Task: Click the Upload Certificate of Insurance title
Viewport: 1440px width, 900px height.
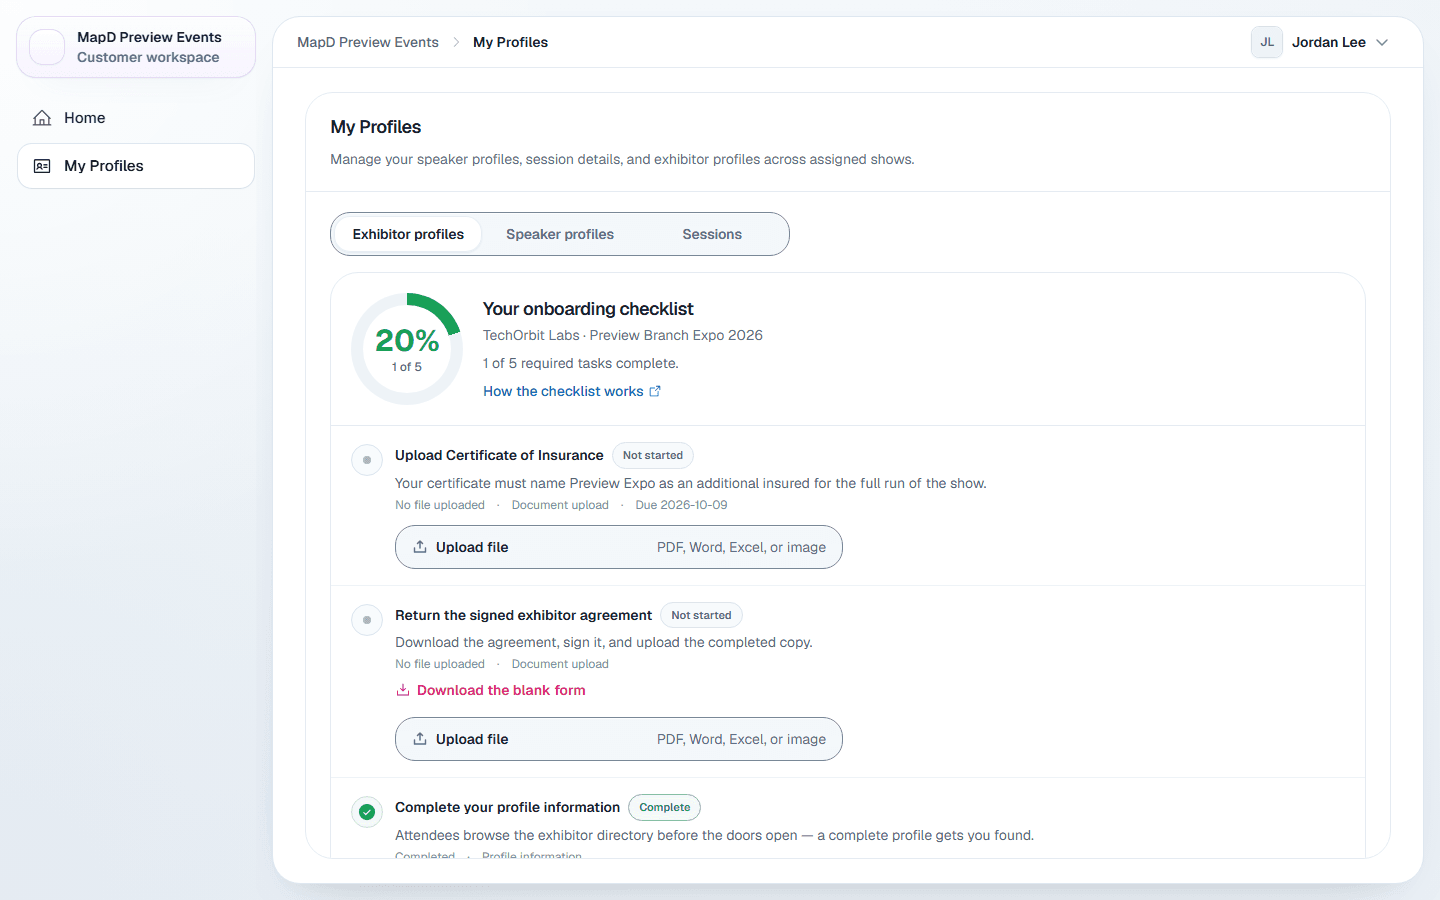Action: (x=499, y=455)
